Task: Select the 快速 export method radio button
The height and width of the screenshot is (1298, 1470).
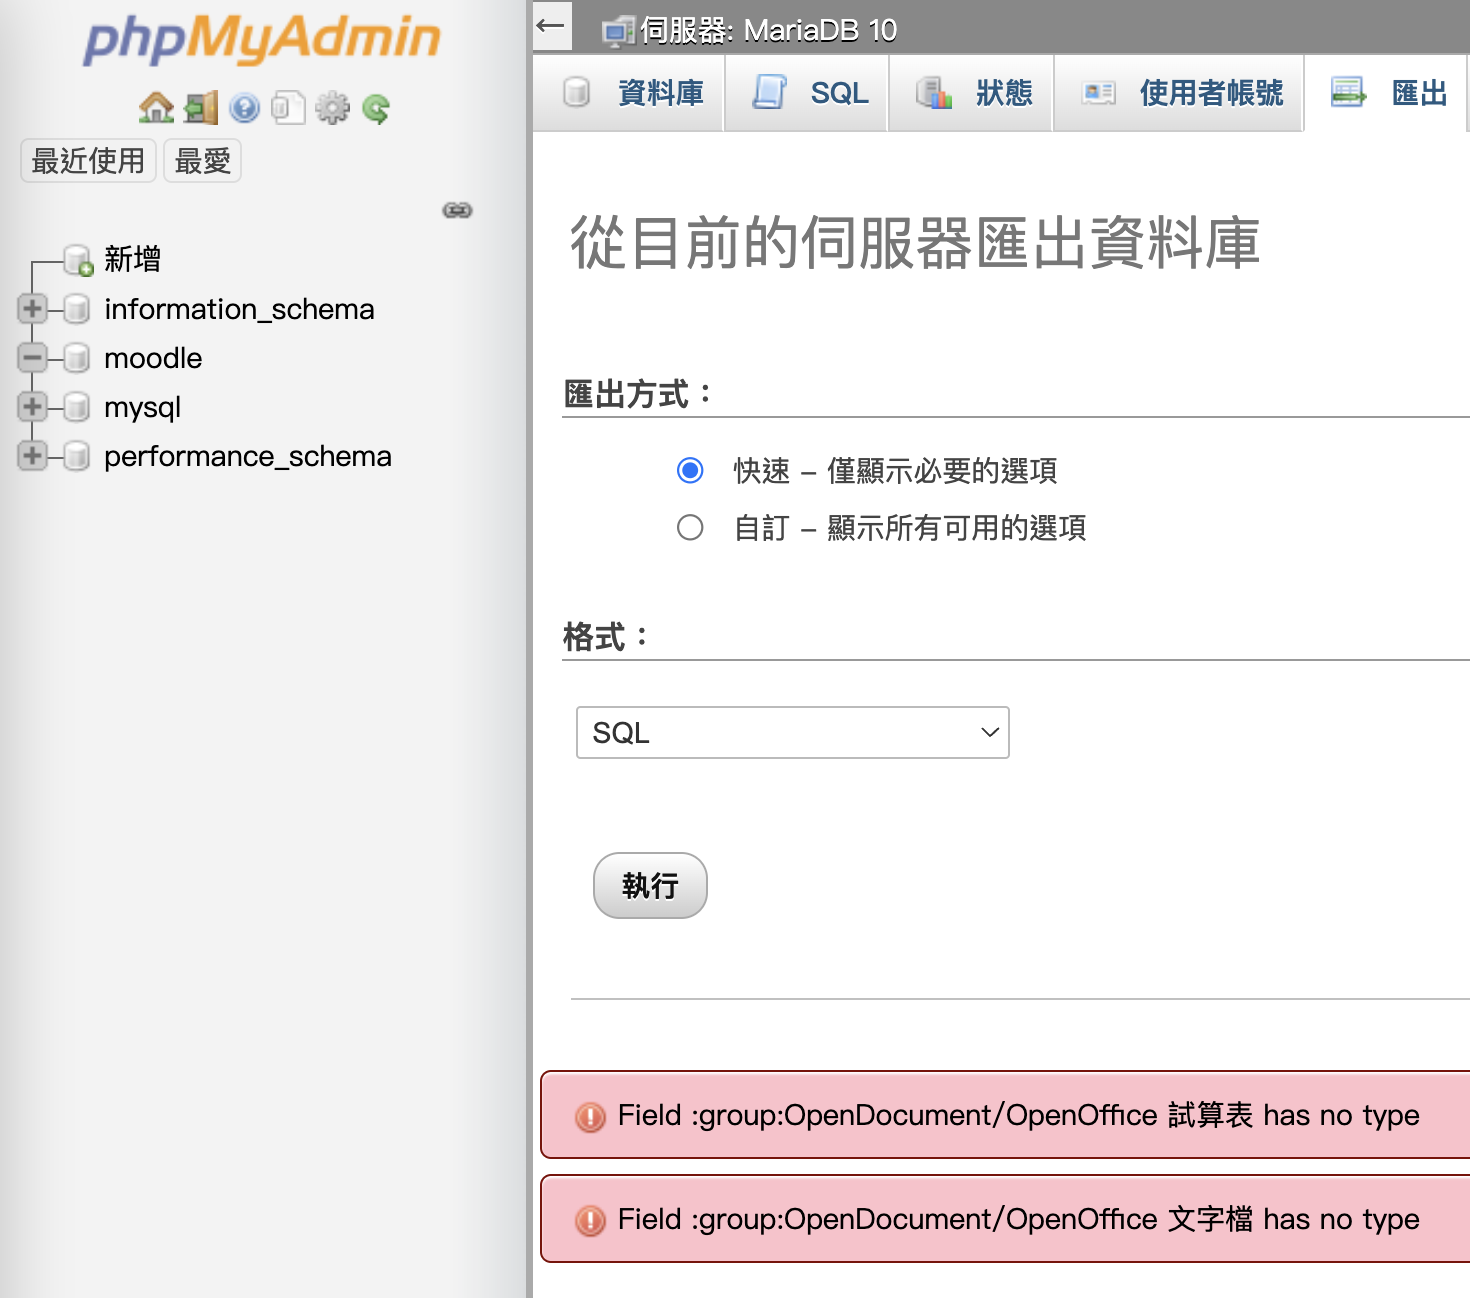Action: click(690, 470)
